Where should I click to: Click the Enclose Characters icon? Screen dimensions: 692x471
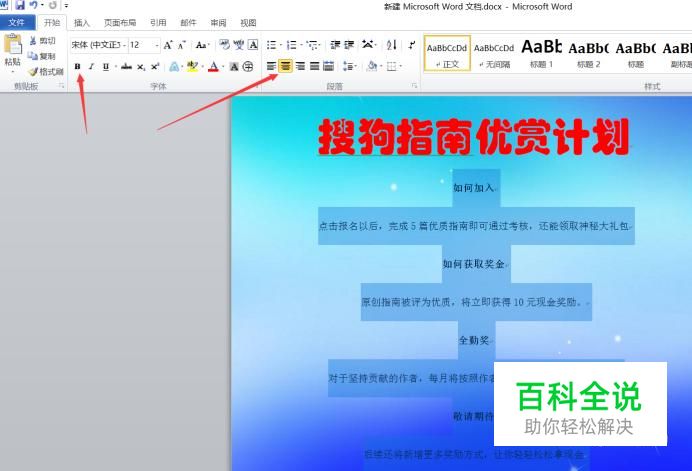pyautogui.click(x=248, y=67)
